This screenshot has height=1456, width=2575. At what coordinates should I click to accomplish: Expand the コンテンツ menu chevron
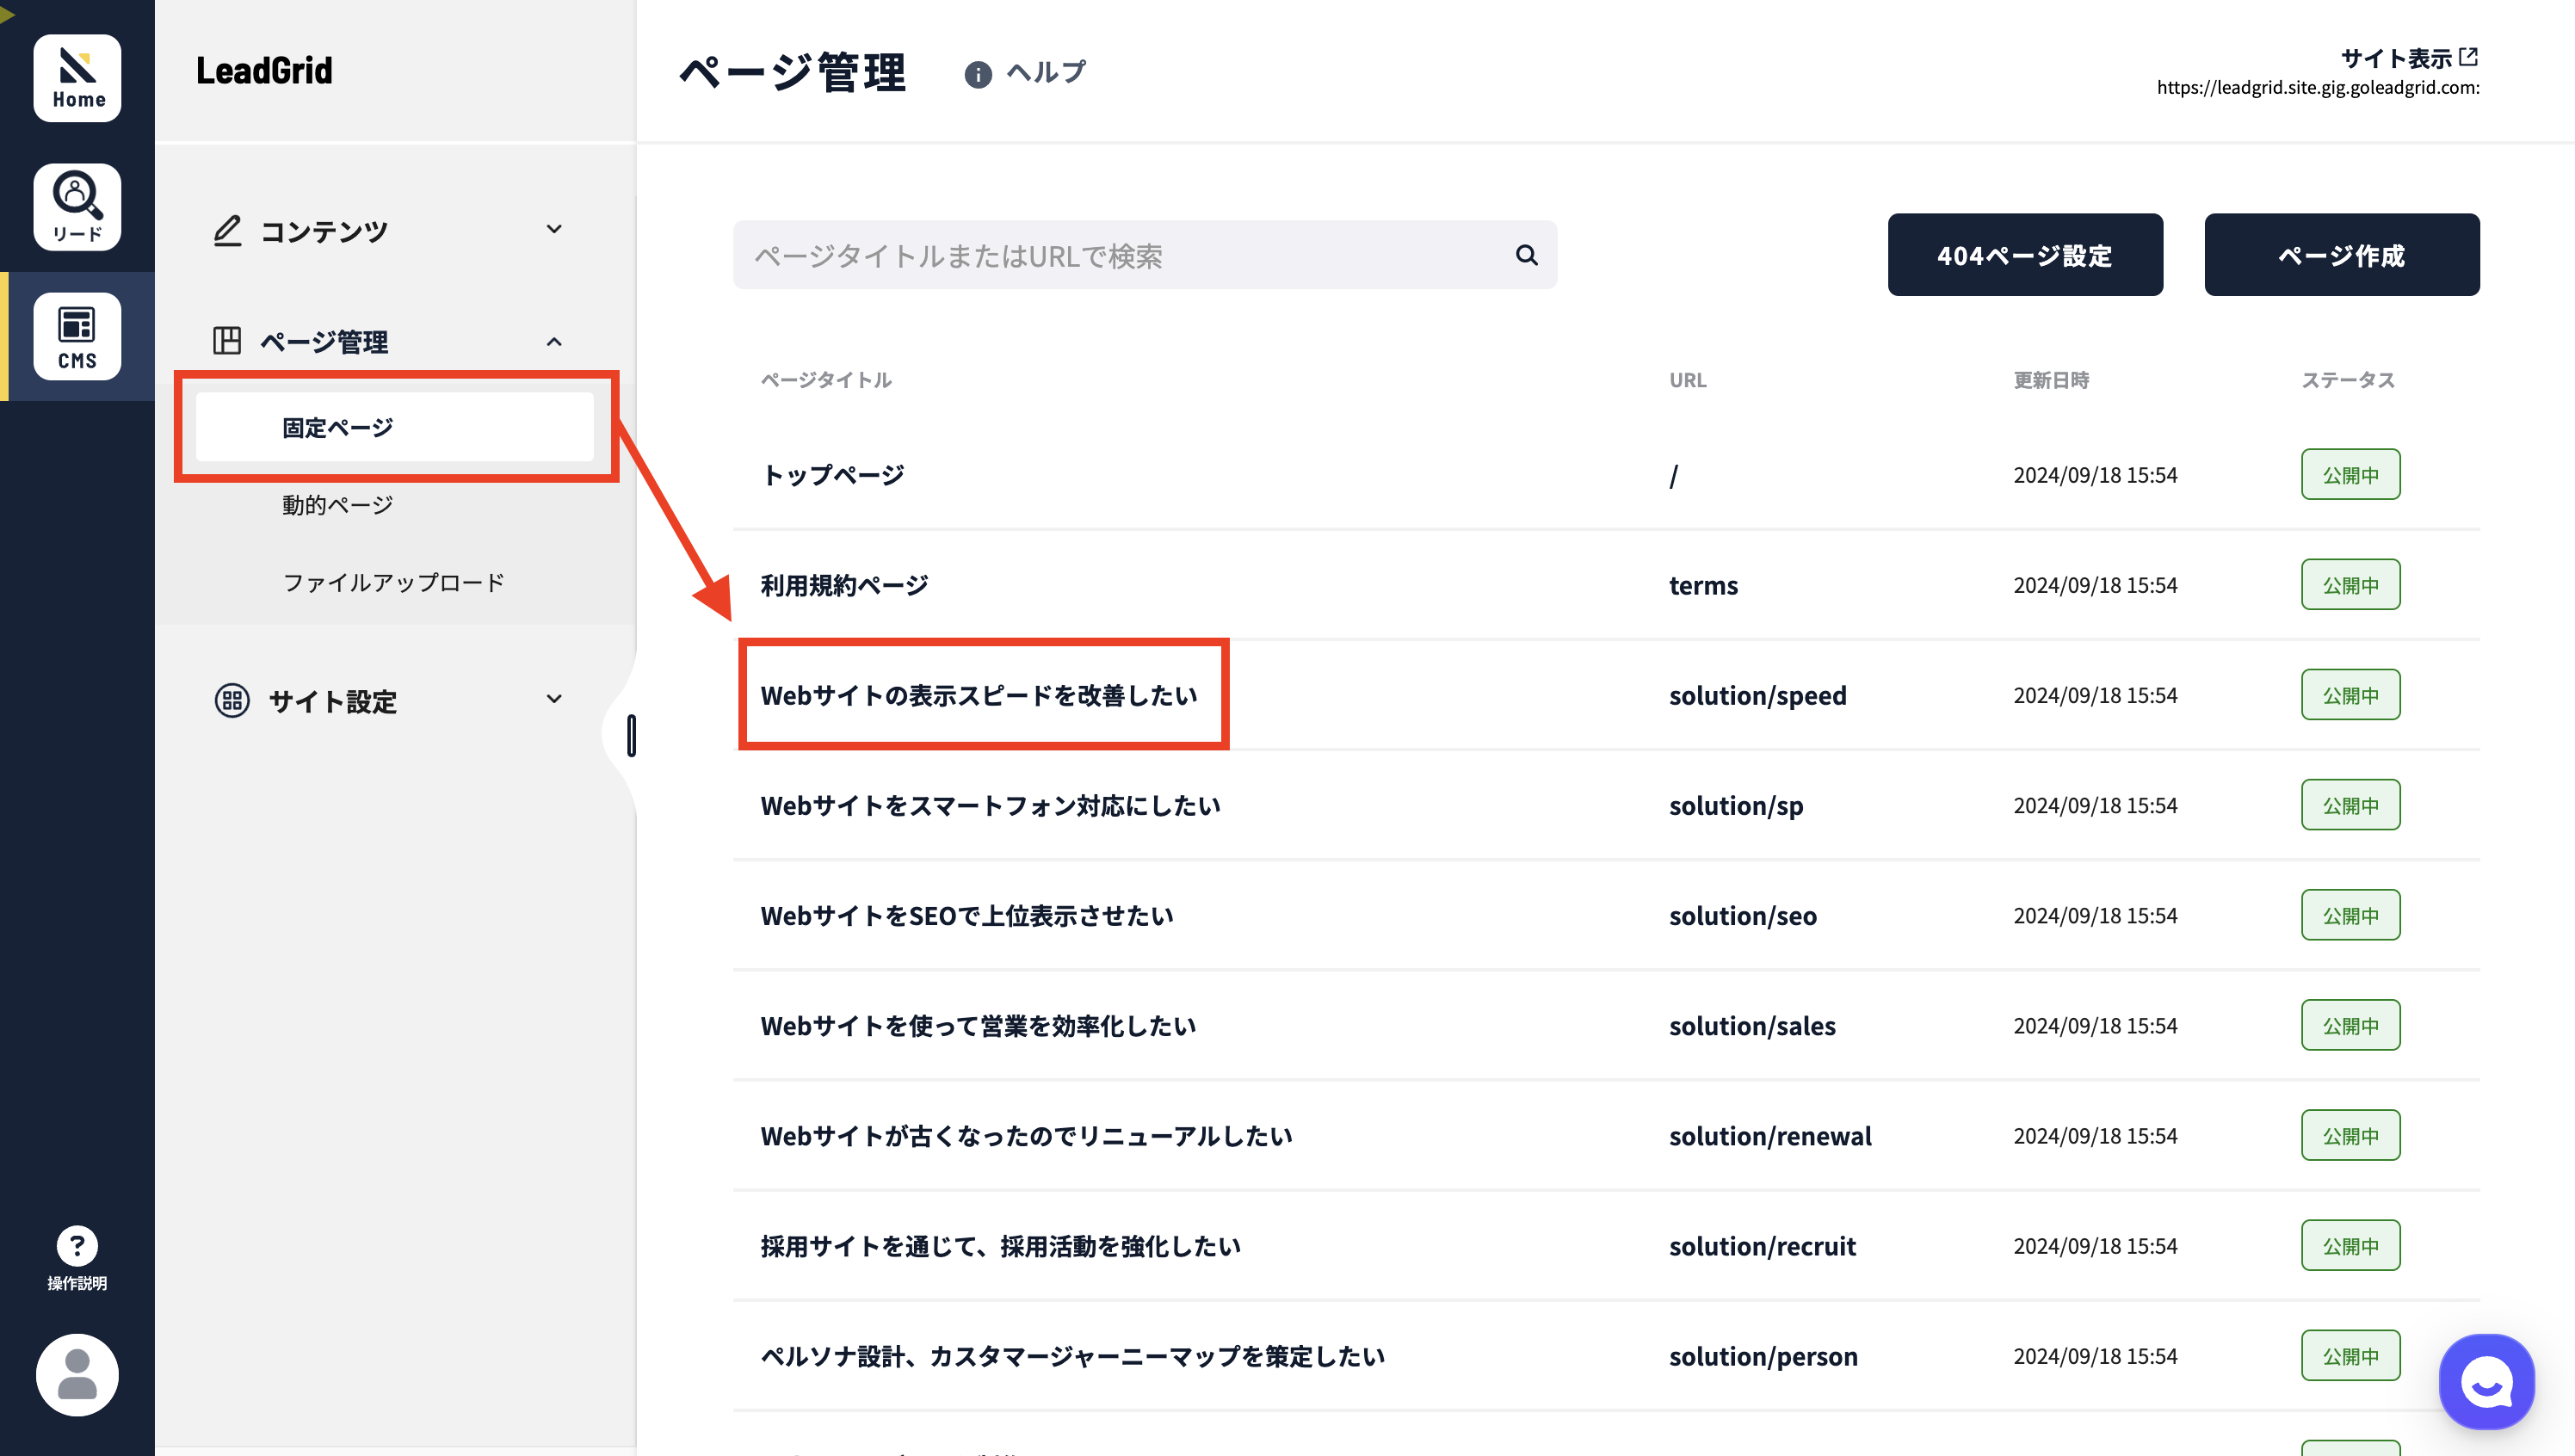pyautogui.click(x=554, y=230)
